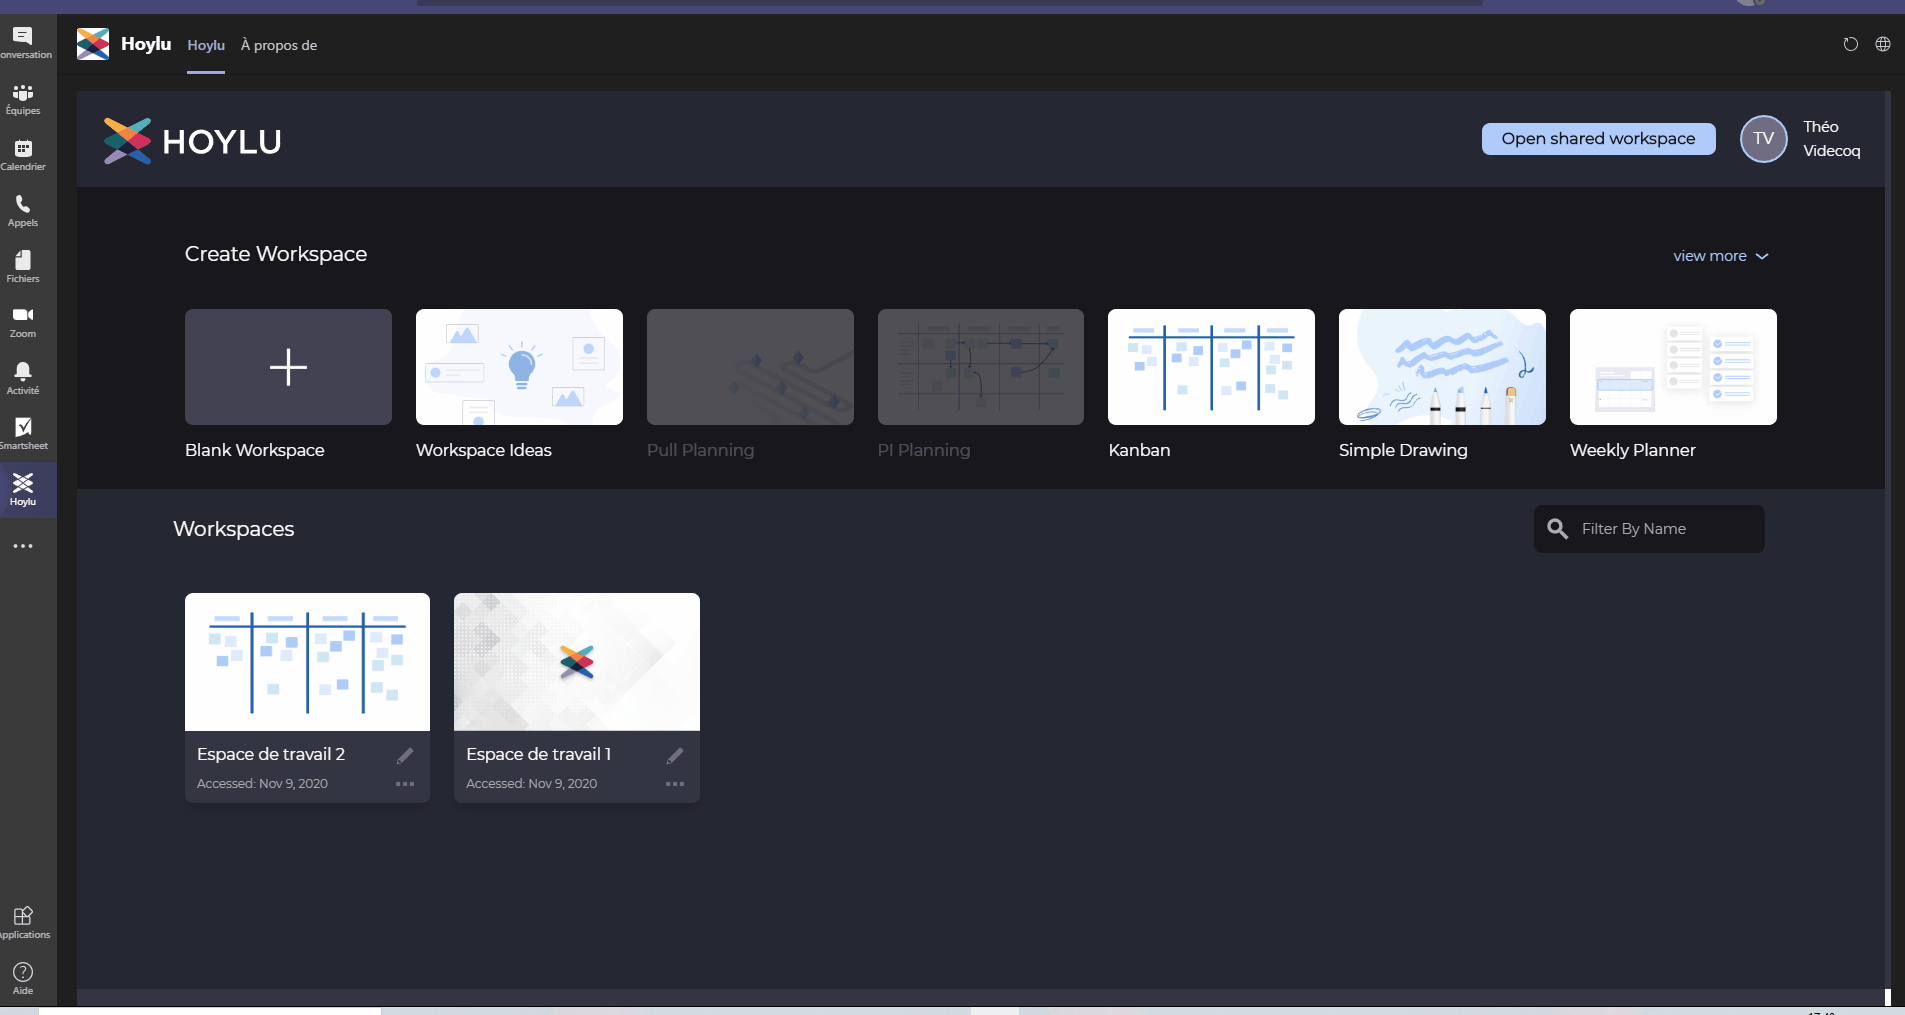This screenshot has width=1905, height=1015.
Task: Switch to the Hoylu tab
Action: (x=206, y=45)
